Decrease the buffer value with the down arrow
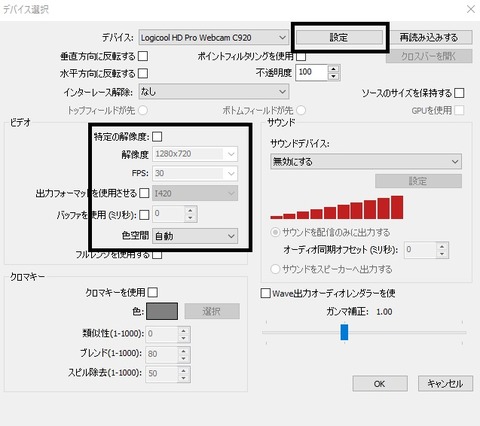 pos(190,218)
